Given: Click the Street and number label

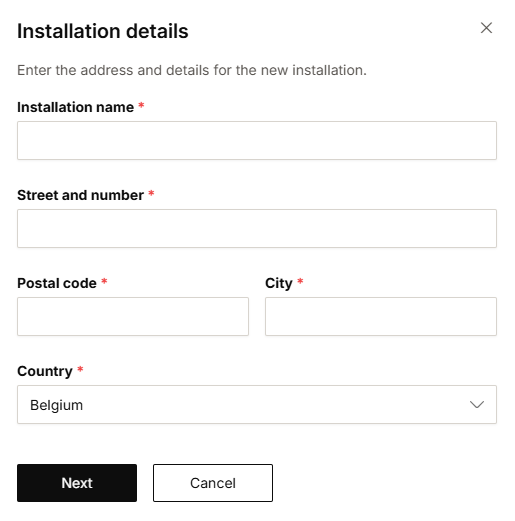Looking at the screenshot, I should coord(80,195).
